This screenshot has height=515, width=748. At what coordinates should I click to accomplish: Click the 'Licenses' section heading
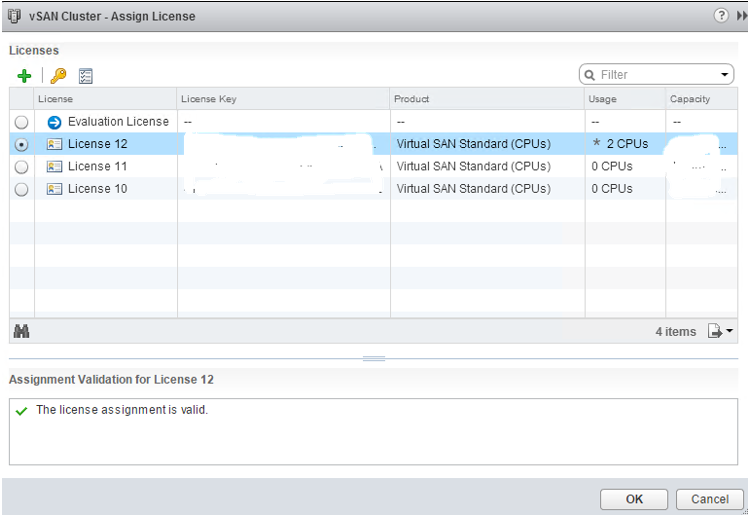coord(34,51)
